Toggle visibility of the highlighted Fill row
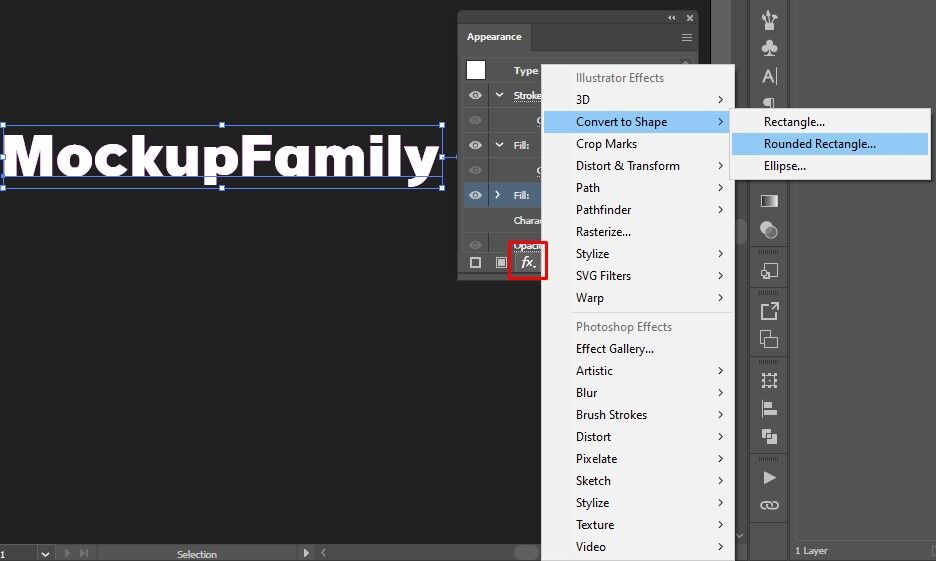 [476, 195]
